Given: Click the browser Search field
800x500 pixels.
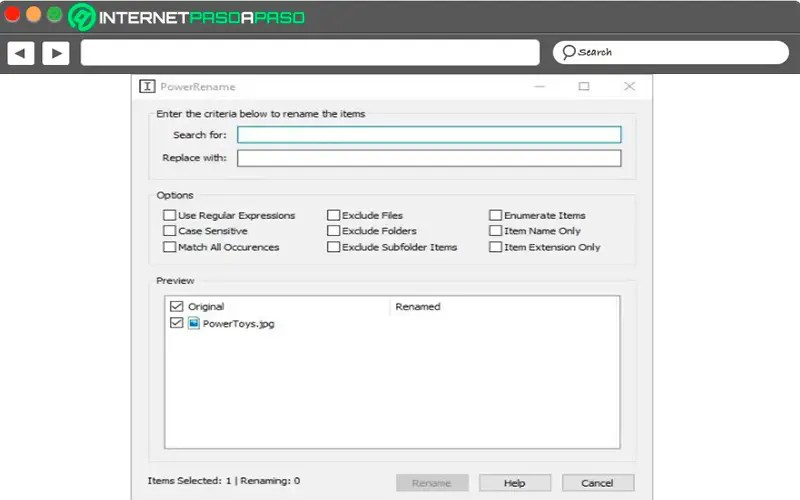Looking at the screenshot, I should pyautogui.click(x=671, y=52).
